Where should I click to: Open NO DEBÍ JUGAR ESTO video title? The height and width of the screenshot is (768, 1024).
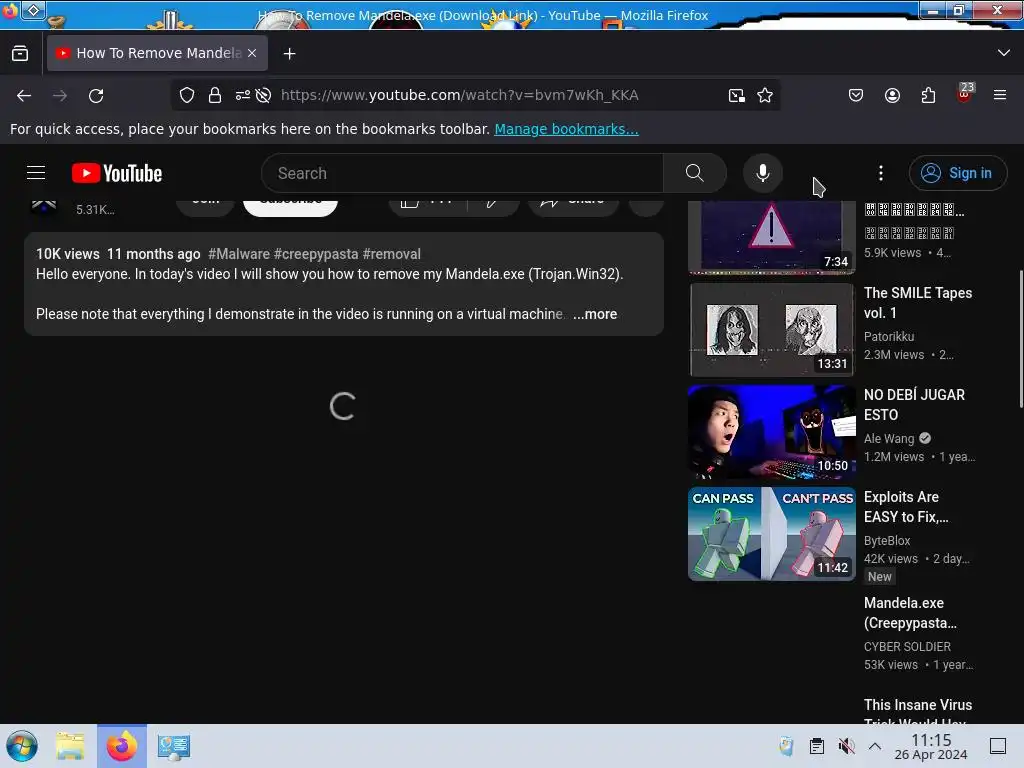point(914,405)
